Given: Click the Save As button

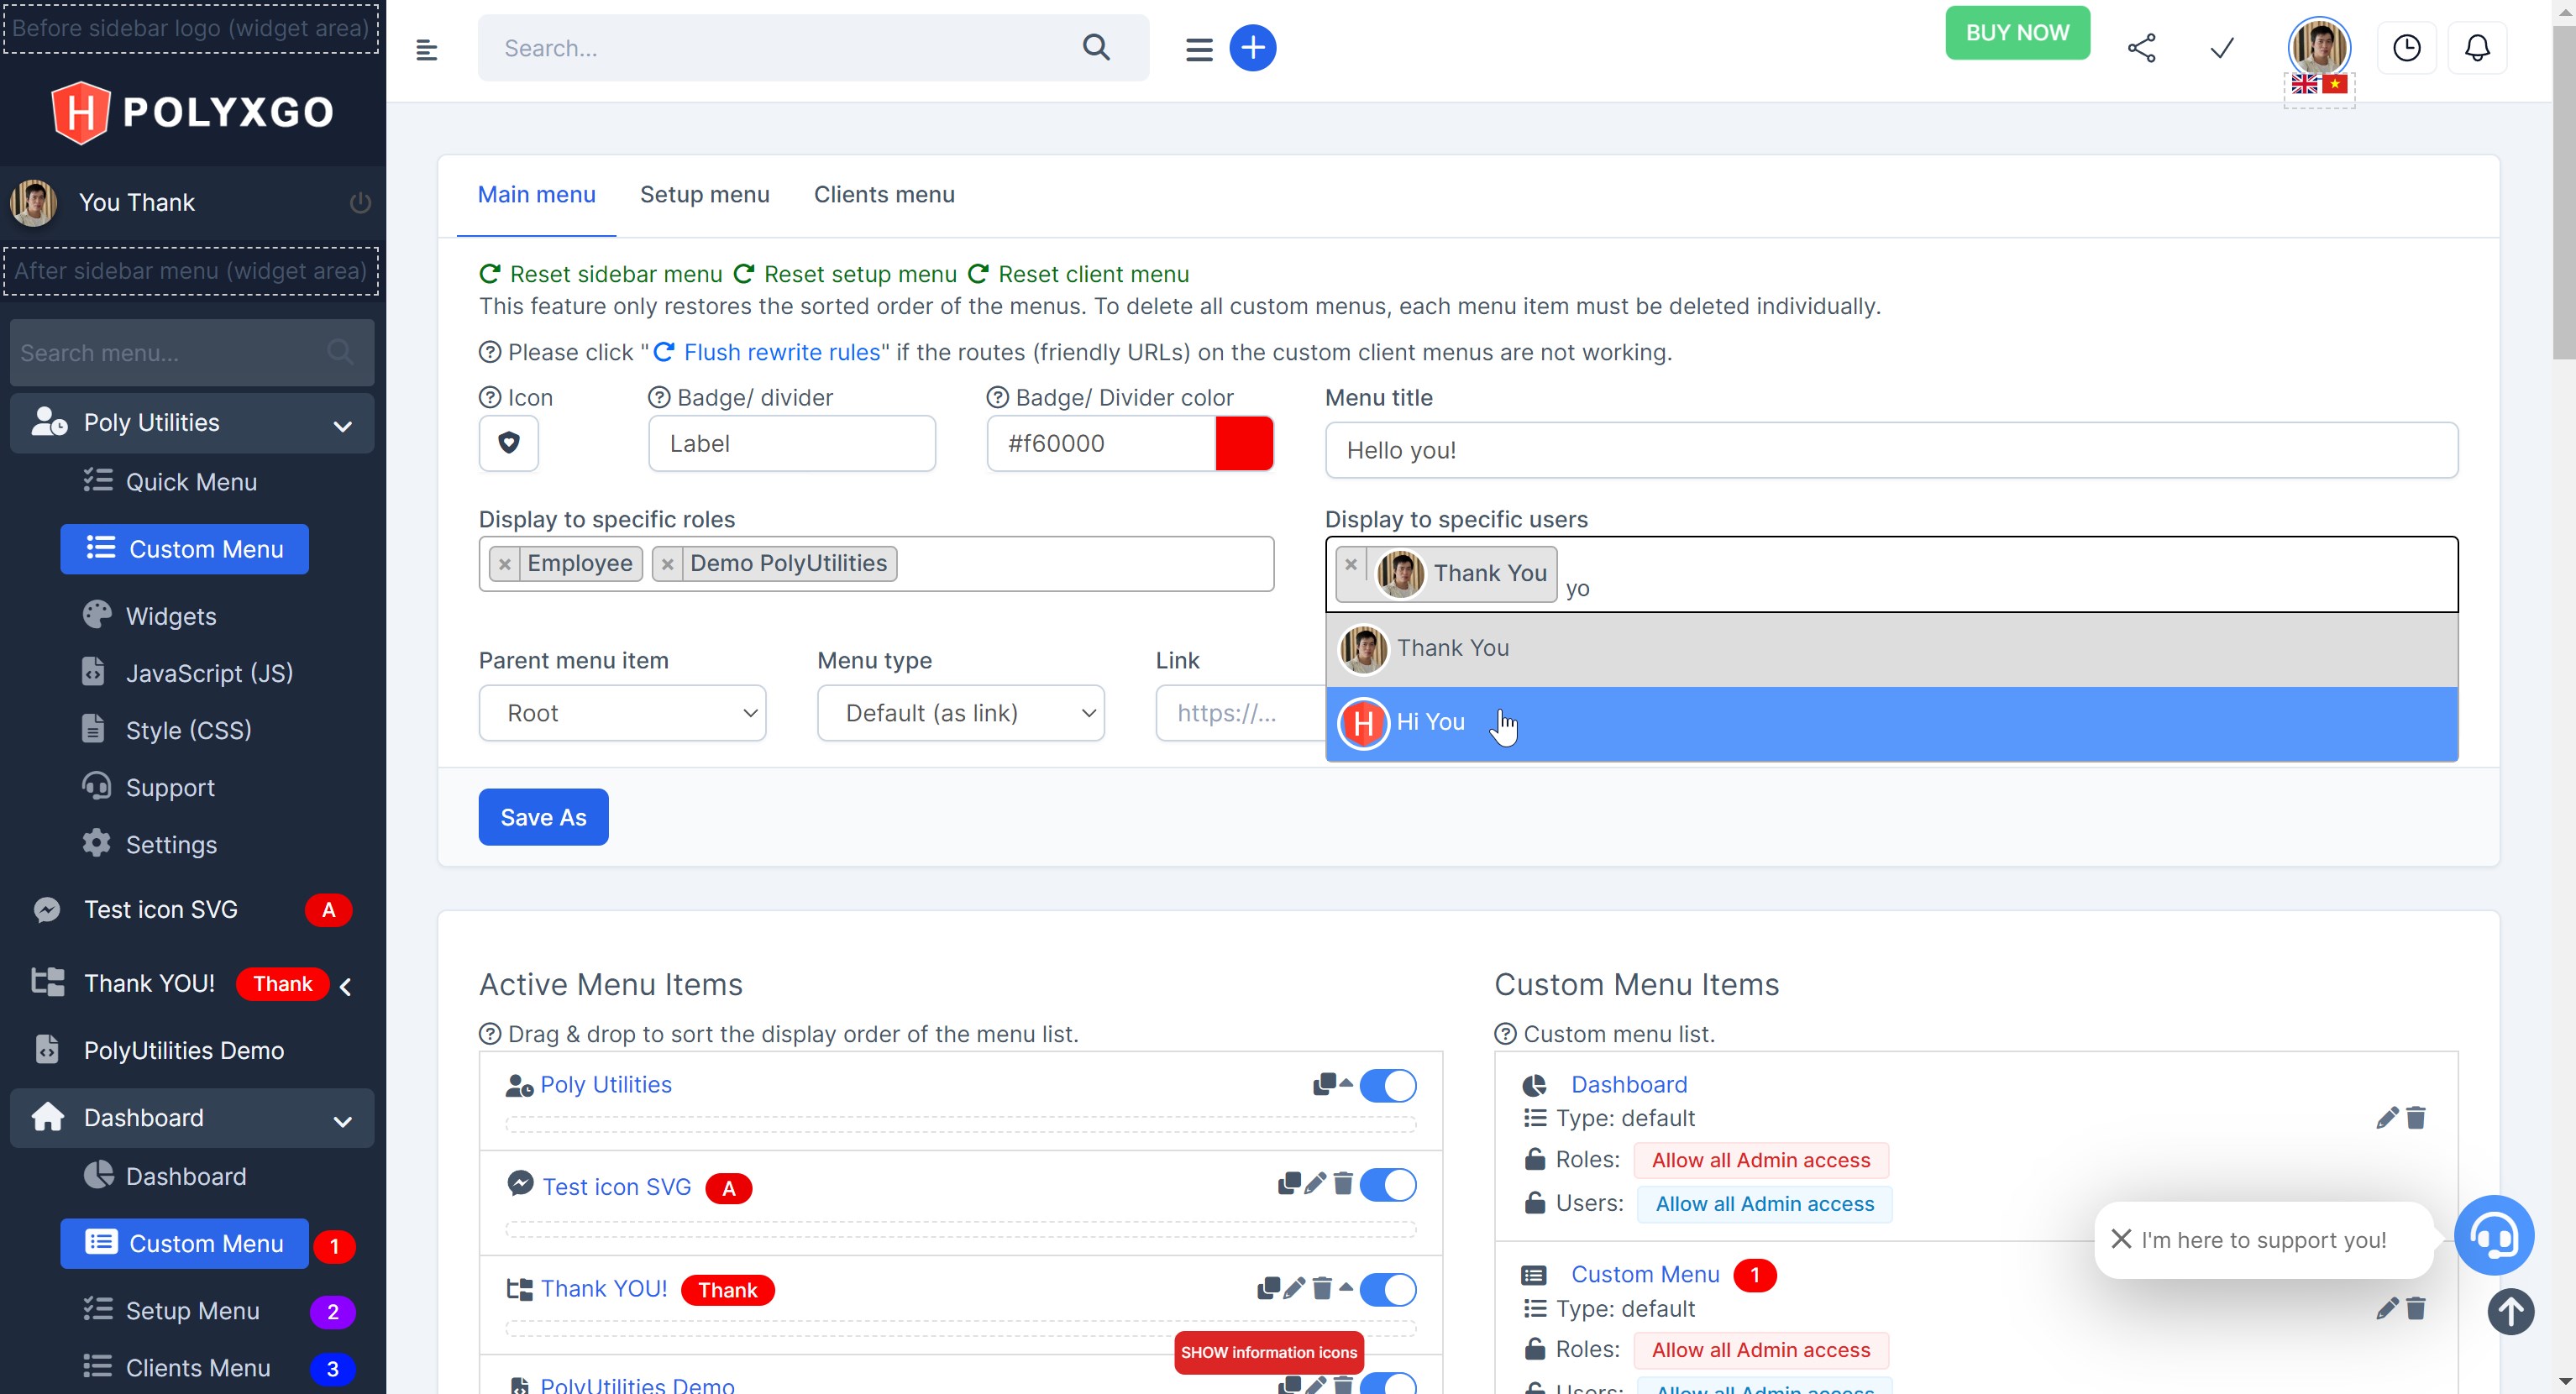Looking at the screenshot, I should [x=543, y=817].
